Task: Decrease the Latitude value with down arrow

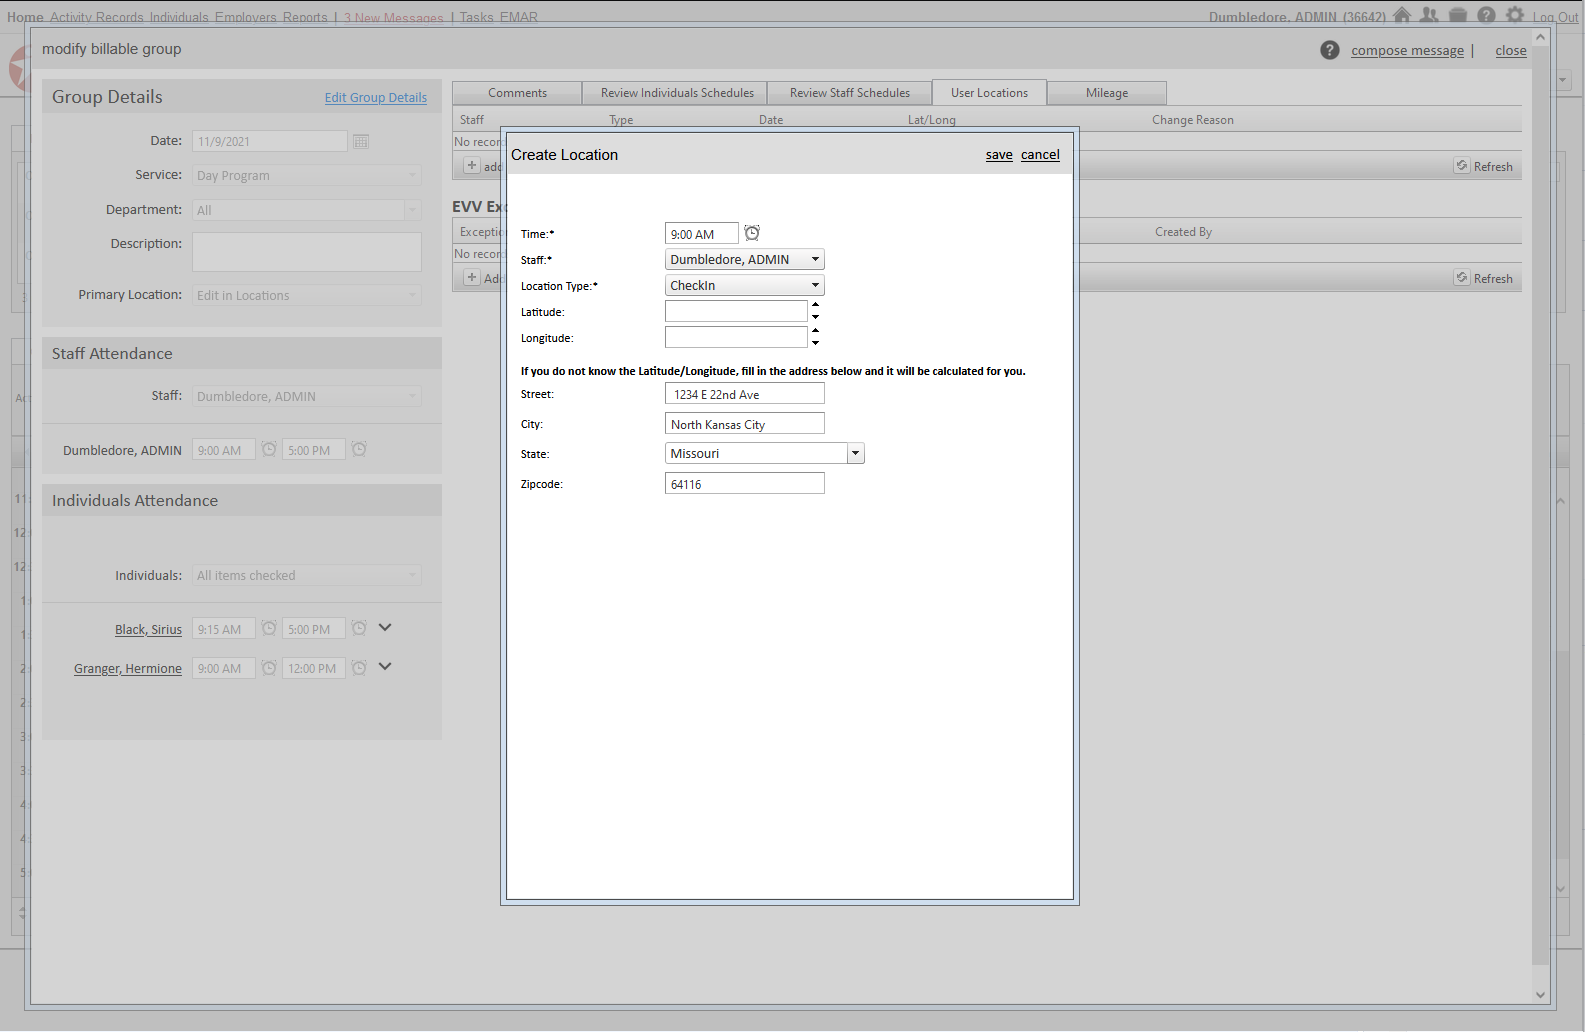Action: (815, 317)
